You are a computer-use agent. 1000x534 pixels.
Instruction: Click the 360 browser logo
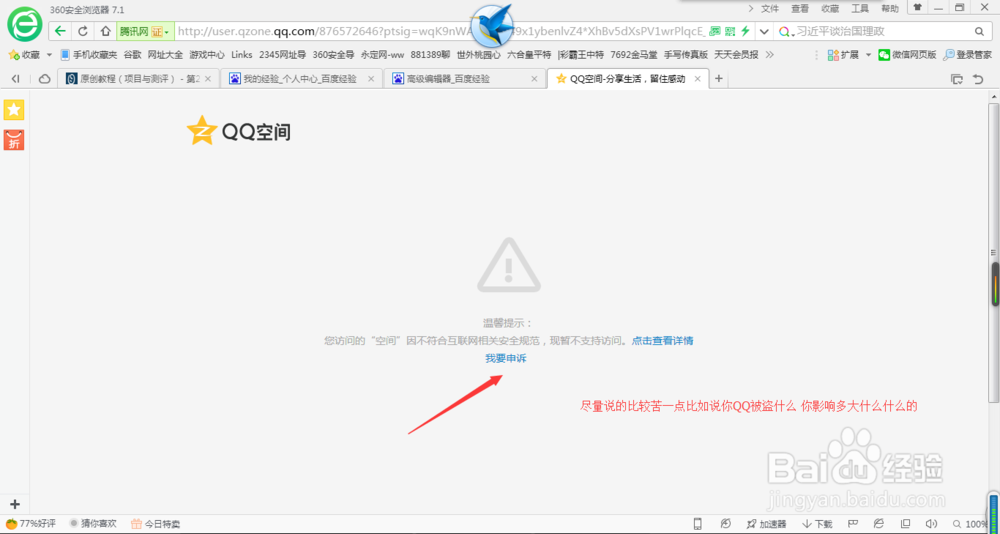pos(25,26)
